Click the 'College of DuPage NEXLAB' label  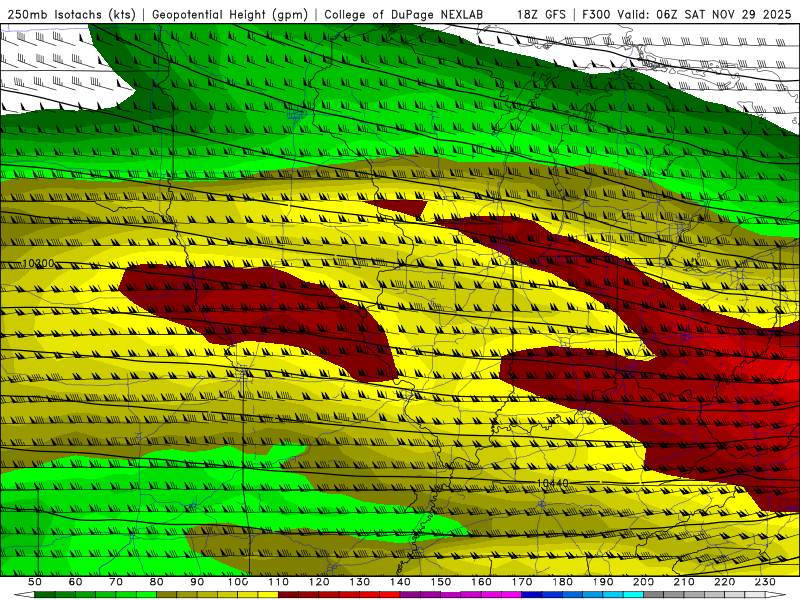[x=403, y=14]
